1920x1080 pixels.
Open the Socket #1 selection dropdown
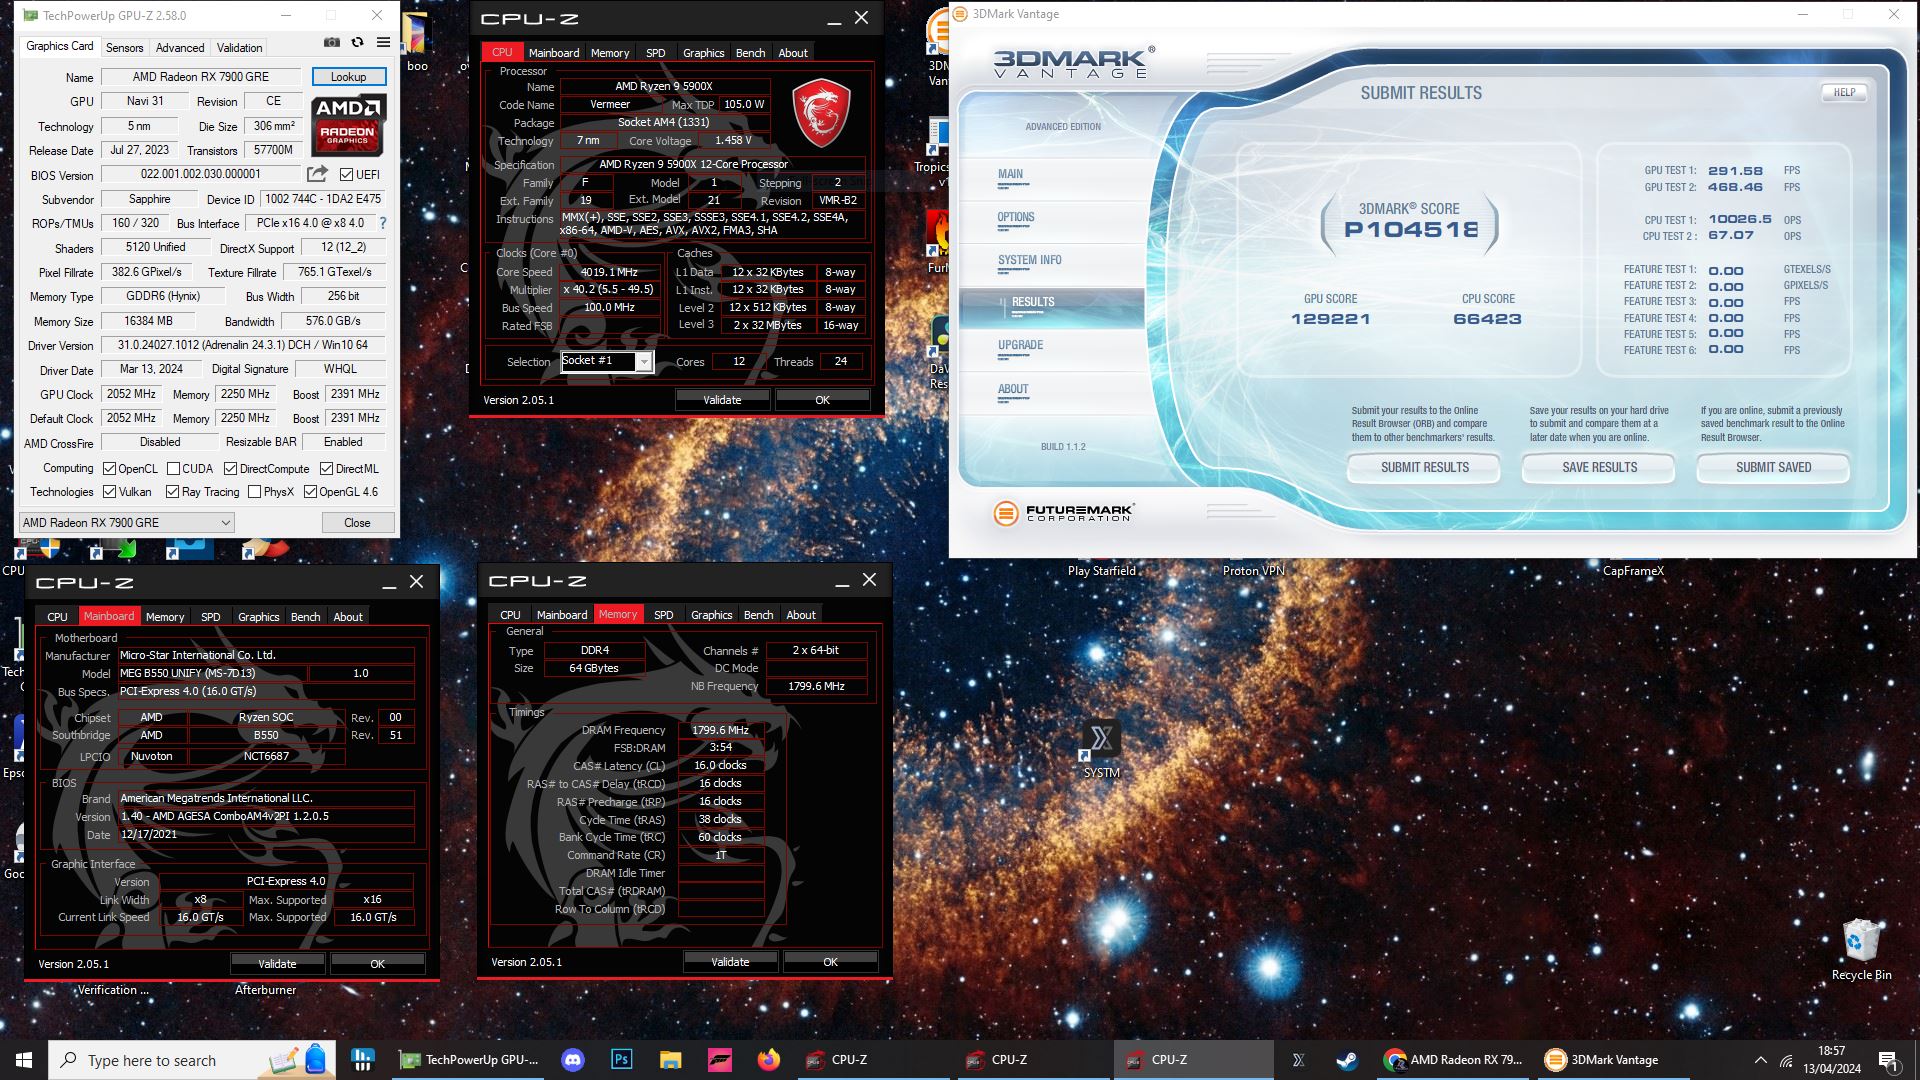[606, 361]
